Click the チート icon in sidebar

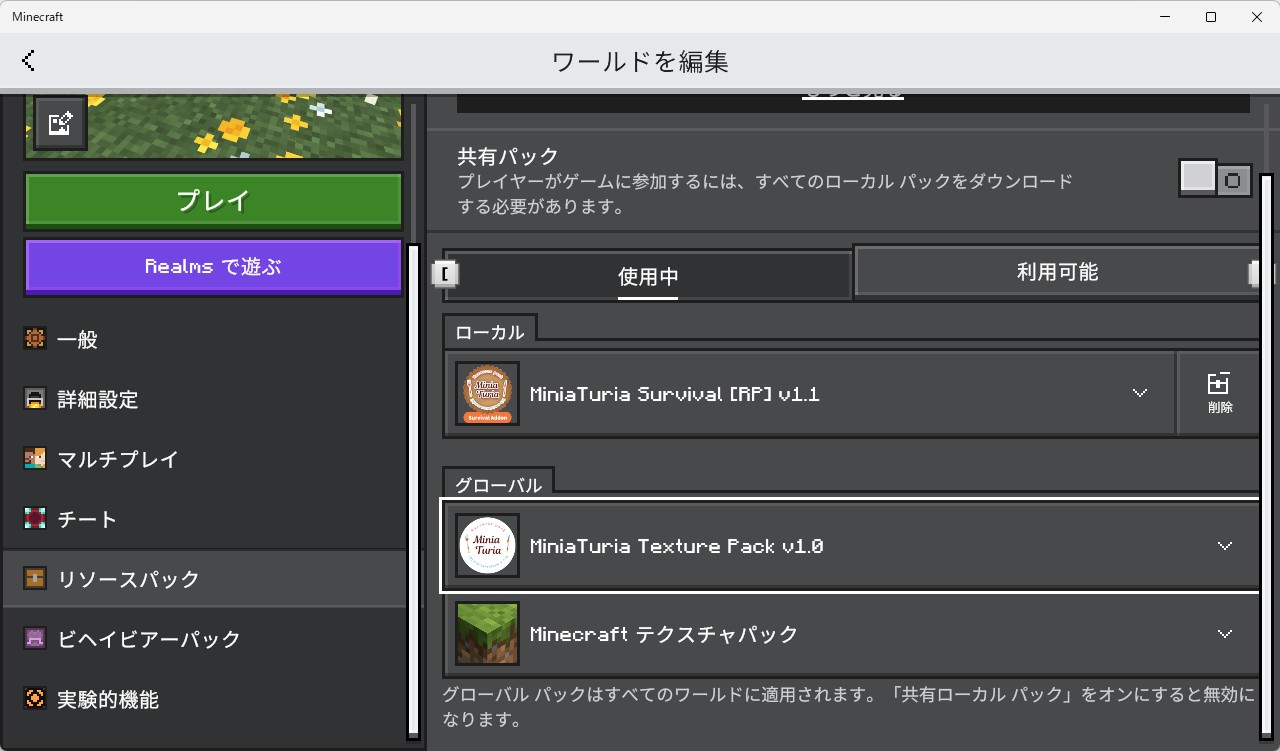pyautogui.click(x=35, y=519)
